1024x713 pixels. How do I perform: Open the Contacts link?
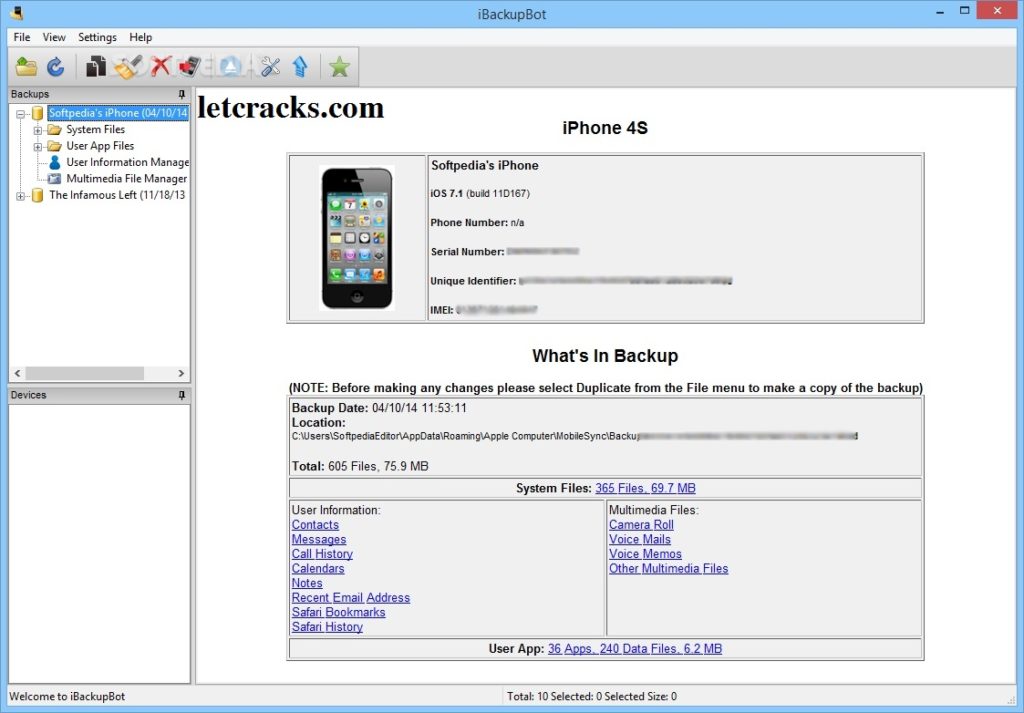315,524
